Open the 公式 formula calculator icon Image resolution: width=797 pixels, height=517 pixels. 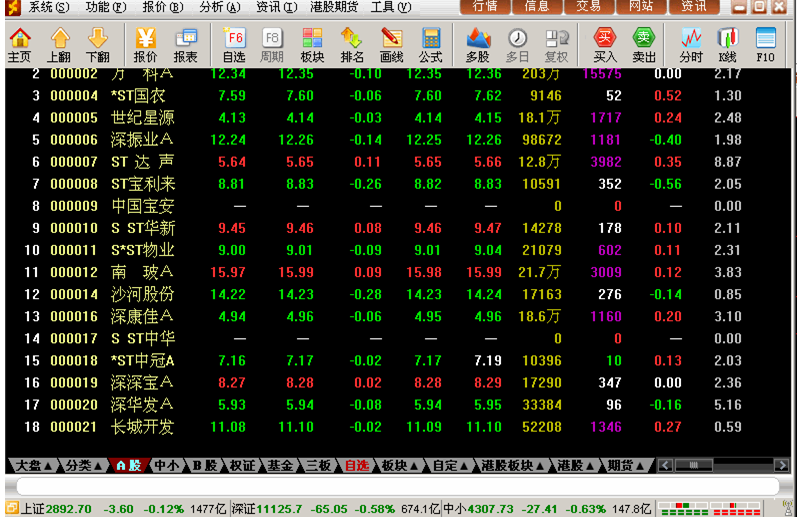[430, 44]
